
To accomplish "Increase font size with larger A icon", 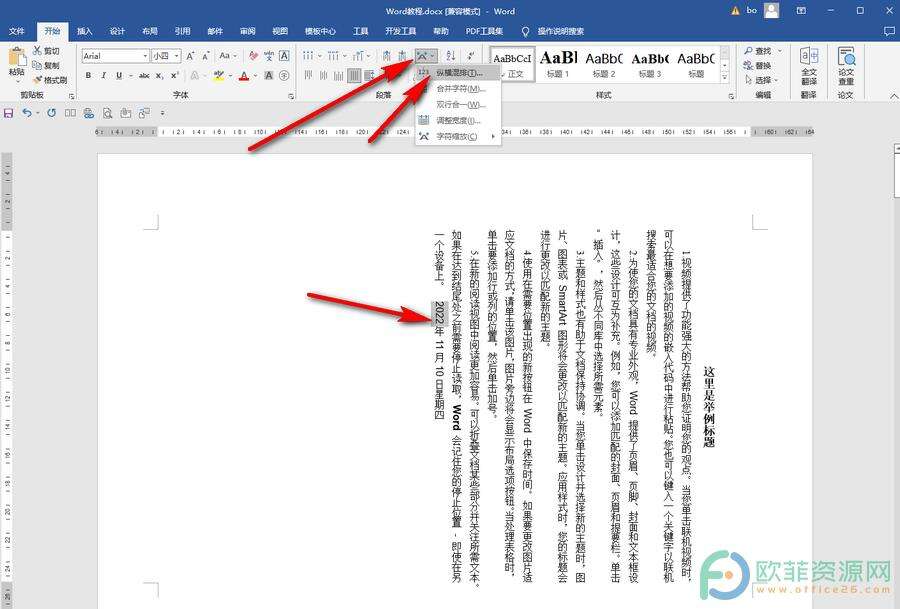I will click(190, 56).
